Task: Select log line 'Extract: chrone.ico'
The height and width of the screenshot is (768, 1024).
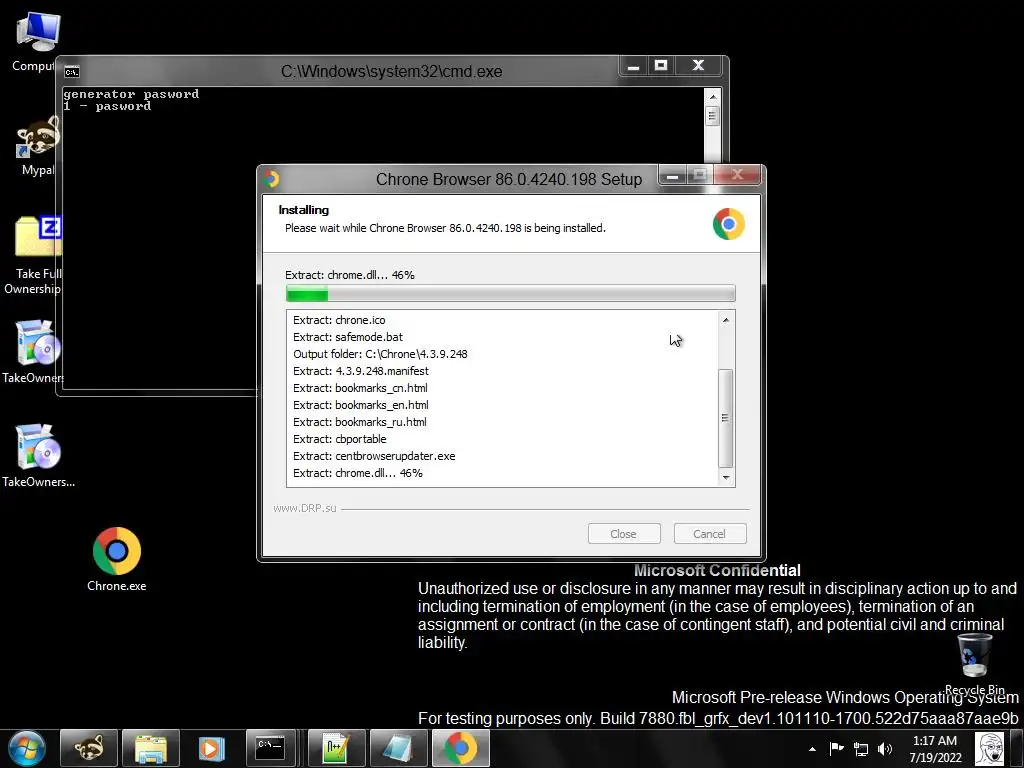Action: tap(339, 320)
